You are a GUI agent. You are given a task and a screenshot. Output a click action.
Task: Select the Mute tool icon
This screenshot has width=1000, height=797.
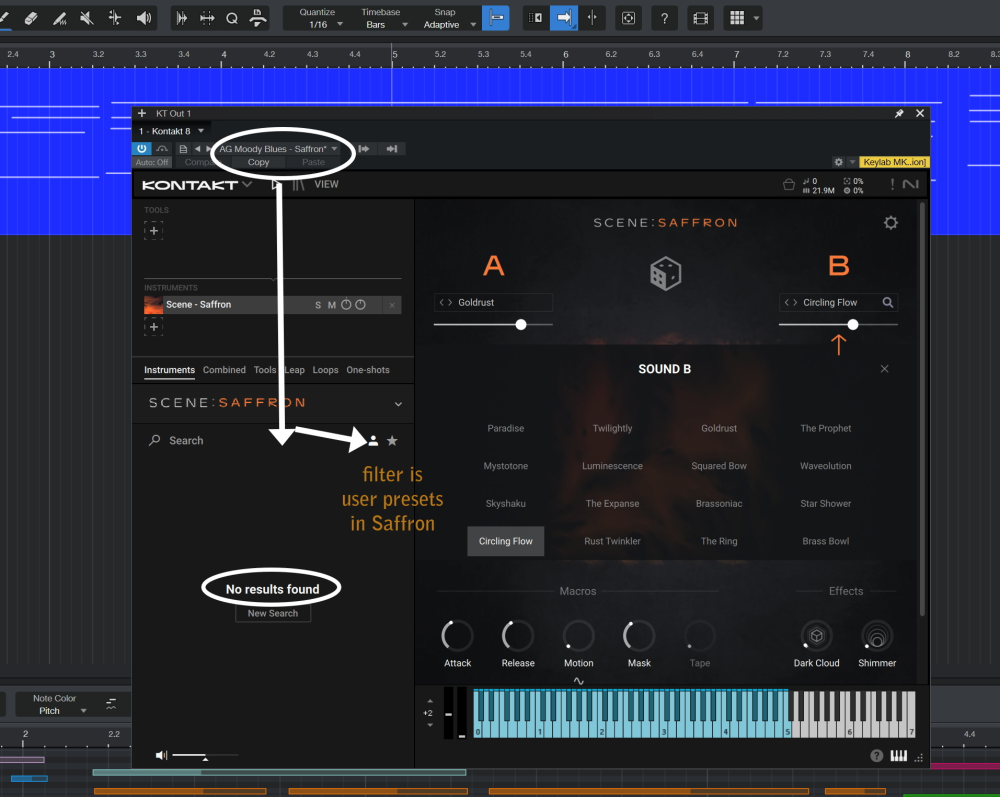tap(87, 18)
